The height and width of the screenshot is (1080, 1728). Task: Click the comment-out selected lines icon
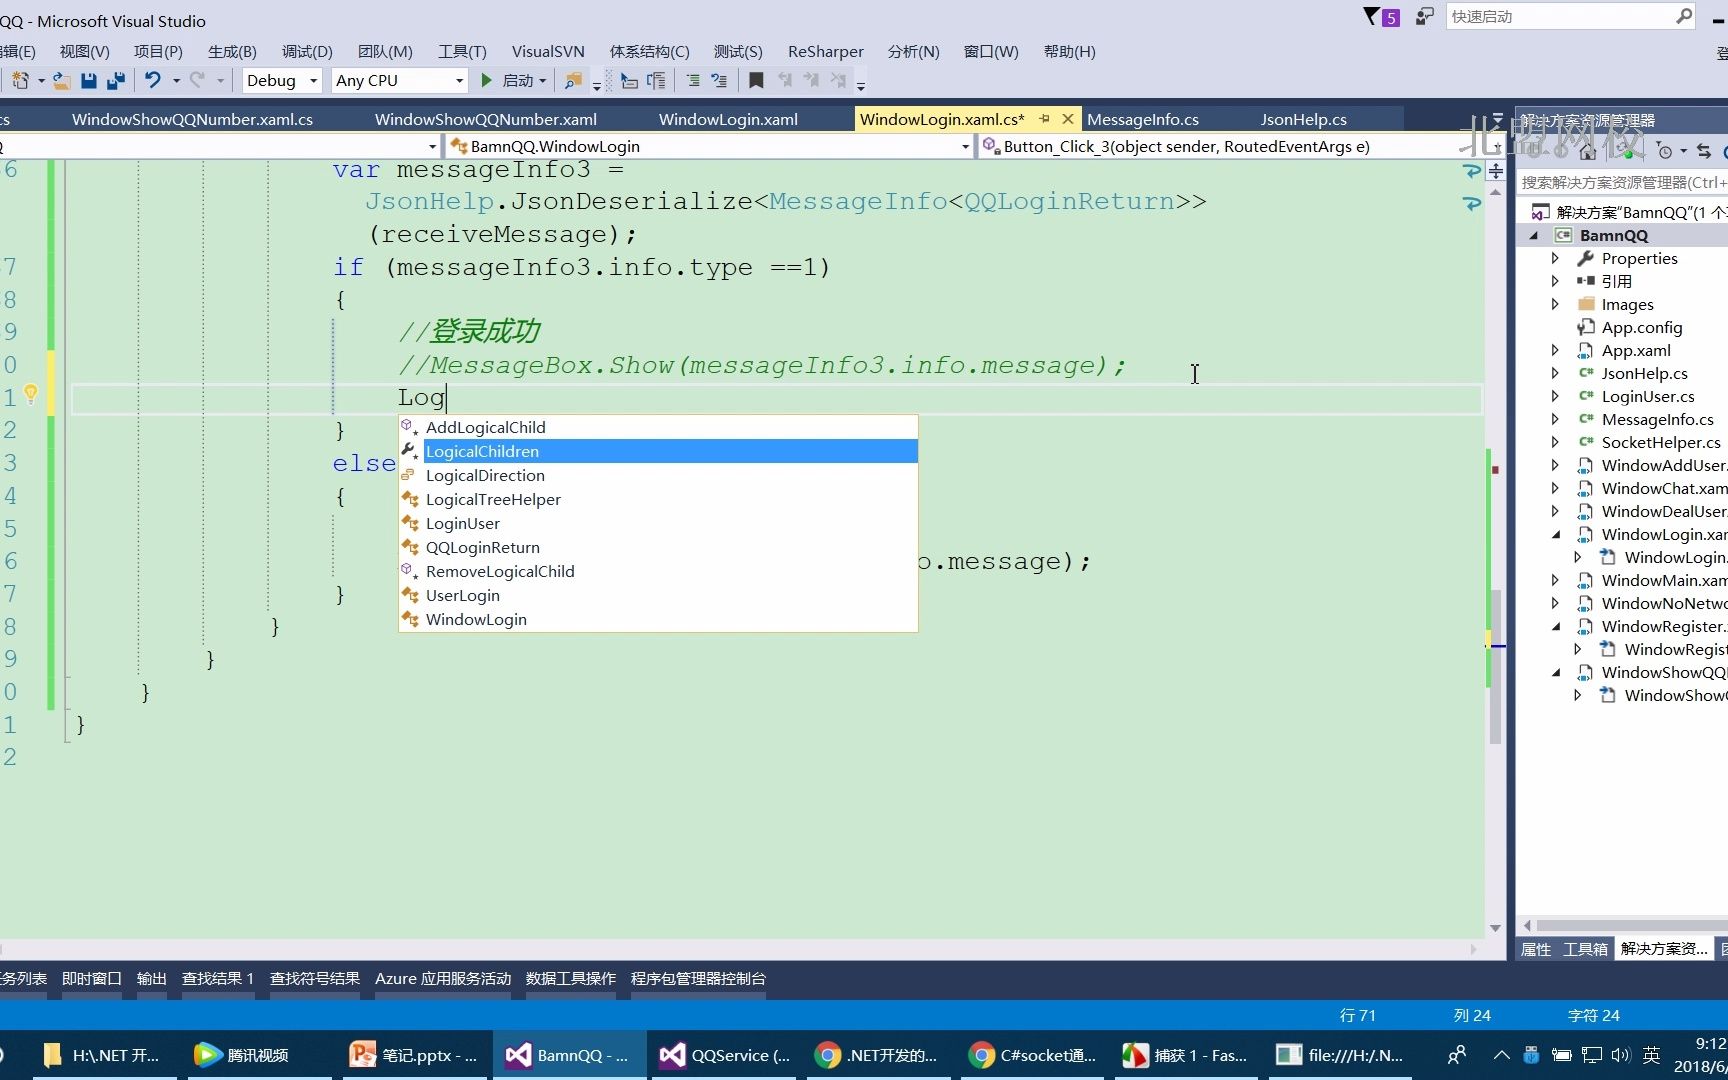click(x=693, y=80)
